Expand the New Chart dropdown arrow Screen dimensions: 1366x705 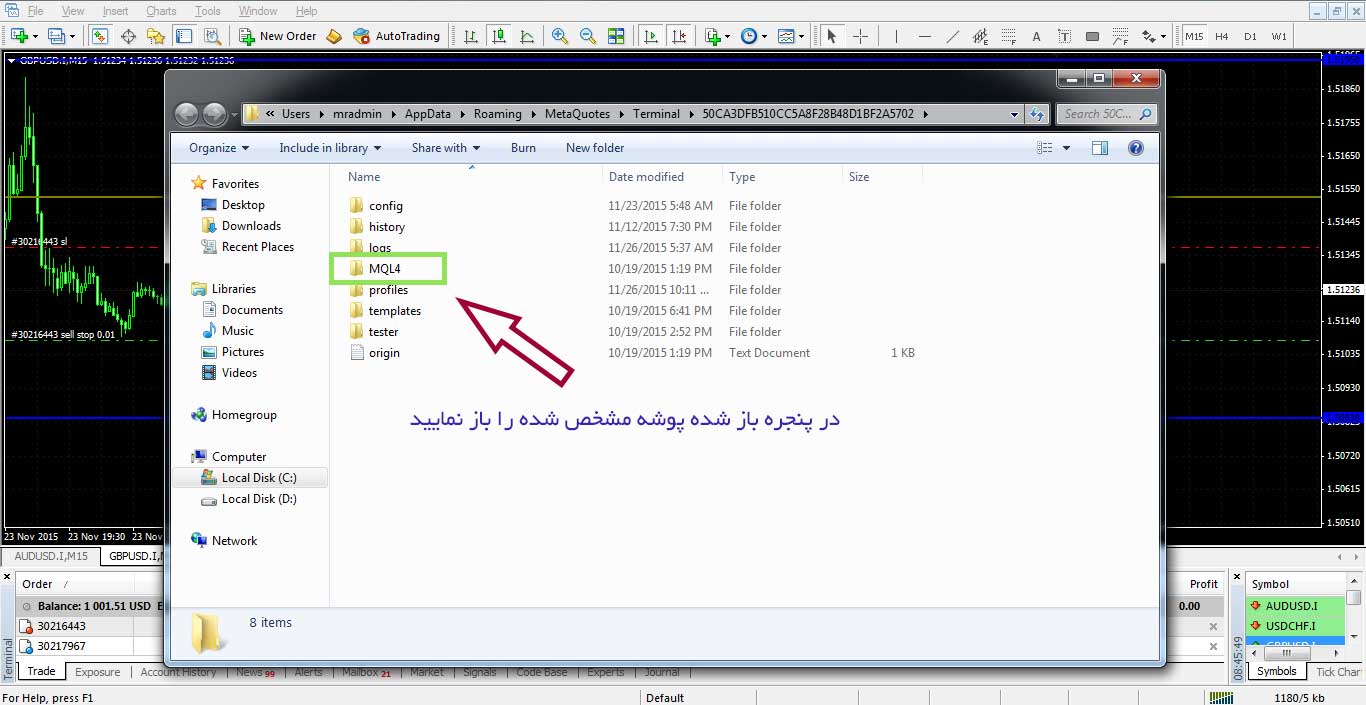[x=35, y=36]
